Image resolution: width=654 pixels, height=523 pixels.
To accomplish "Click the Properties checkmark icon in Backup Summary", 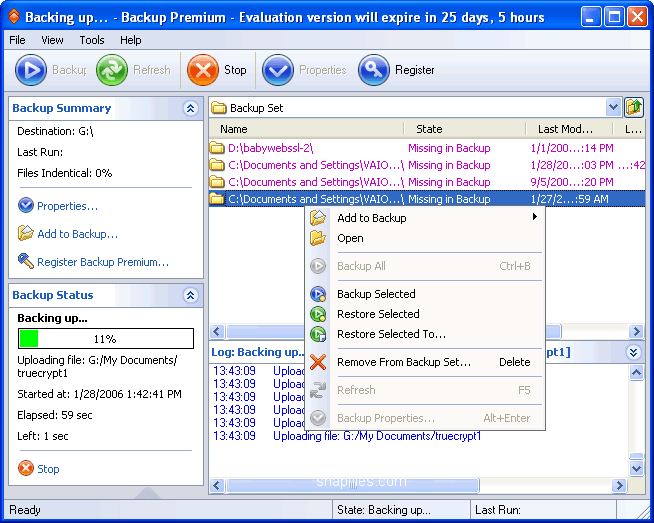I will point(26,205).
